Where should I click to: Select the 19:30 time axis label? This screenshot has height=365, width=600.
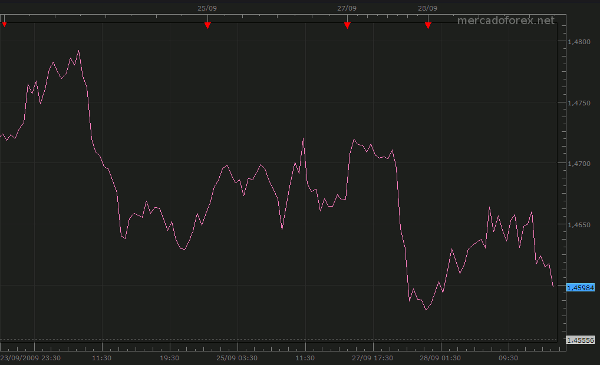[170, 358]
